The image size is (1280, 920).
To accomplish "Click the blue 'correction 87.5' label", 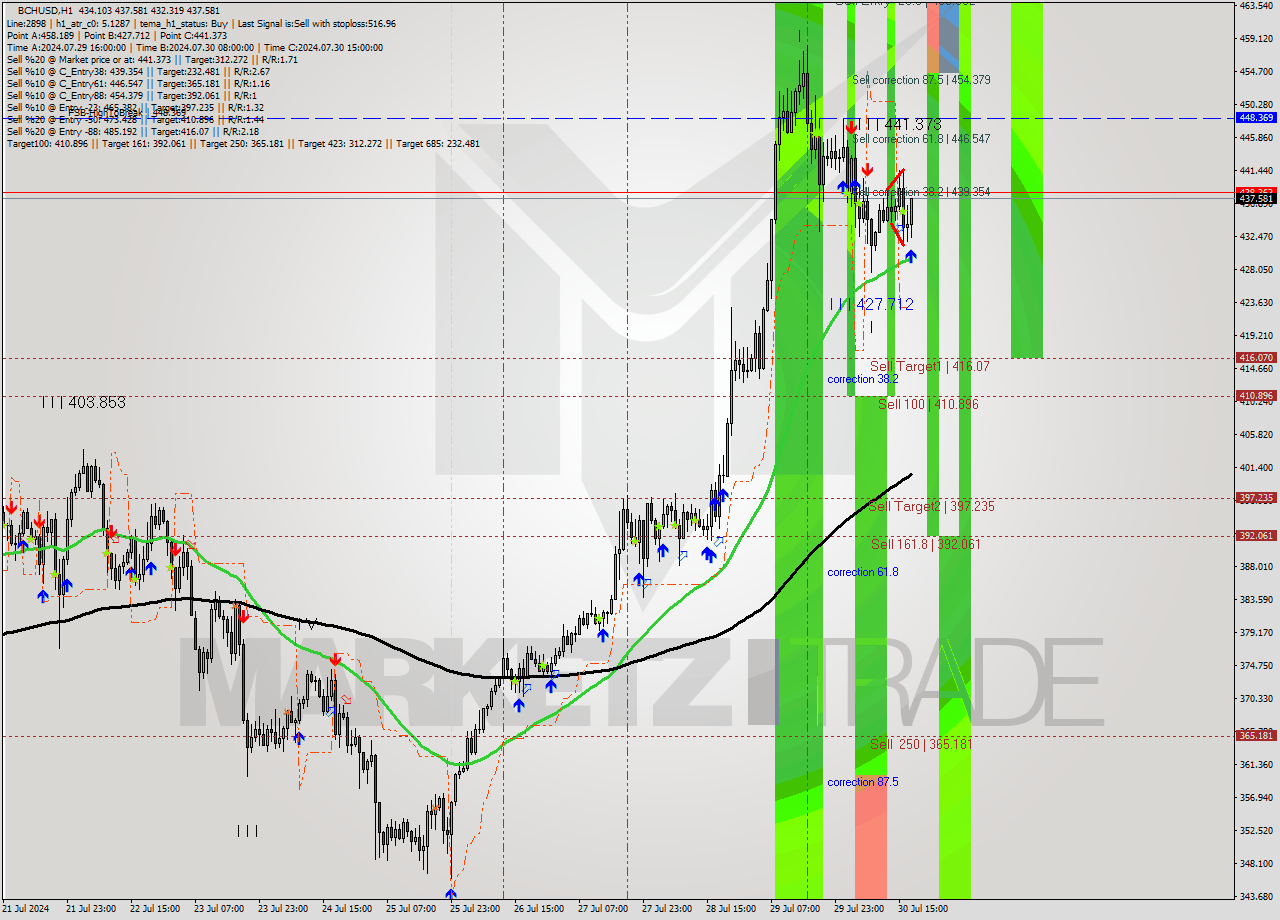I will coord(862,782).
